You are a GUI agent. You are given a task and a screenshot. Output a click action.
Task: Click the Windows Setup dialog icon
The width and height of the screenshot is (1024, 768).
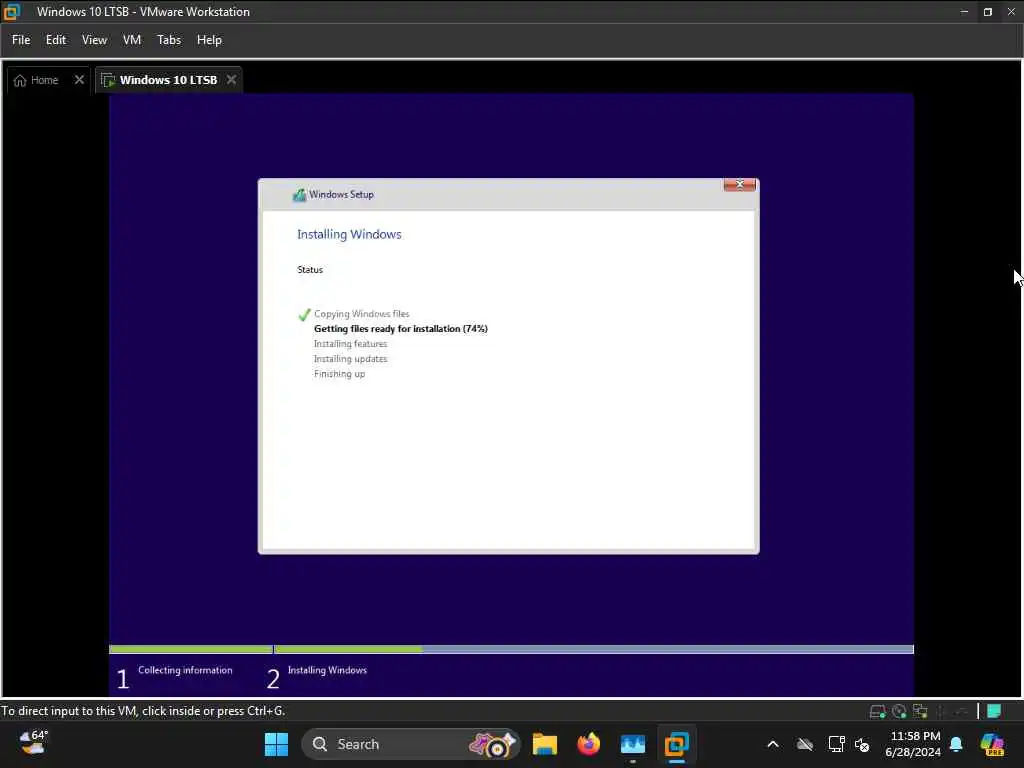pyautogui.click(x=299, y=195)
